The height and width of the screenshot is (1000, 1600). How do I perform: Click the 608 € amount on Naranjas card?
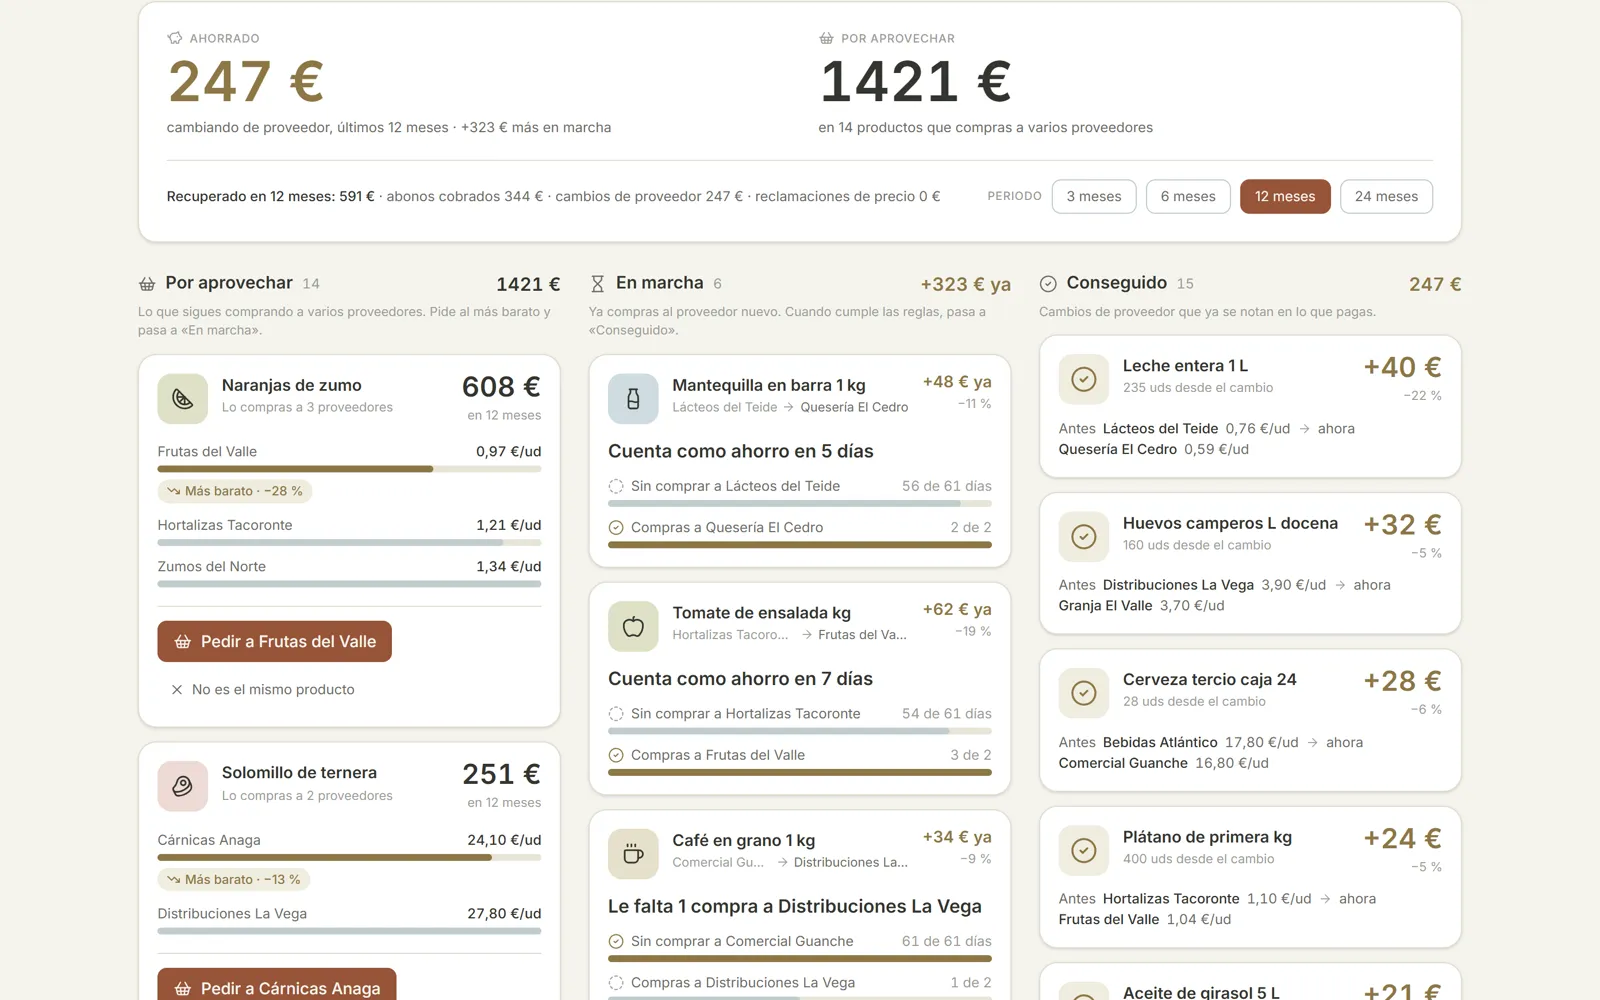[501, 387]
